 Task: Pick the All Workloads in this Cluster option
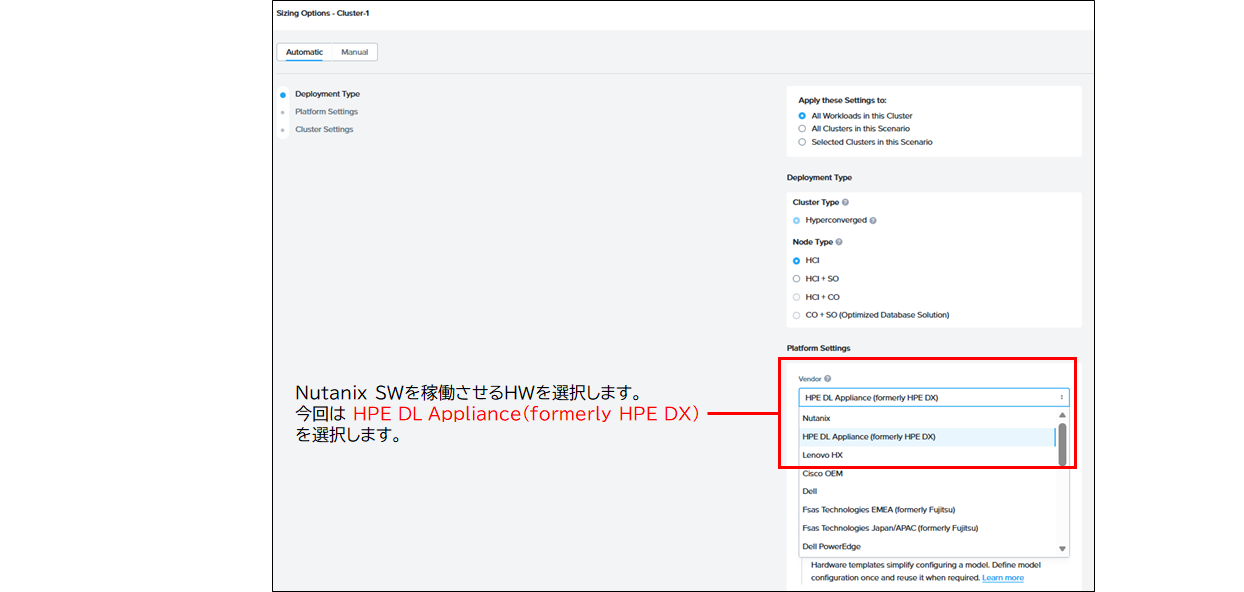coord(802,116)
